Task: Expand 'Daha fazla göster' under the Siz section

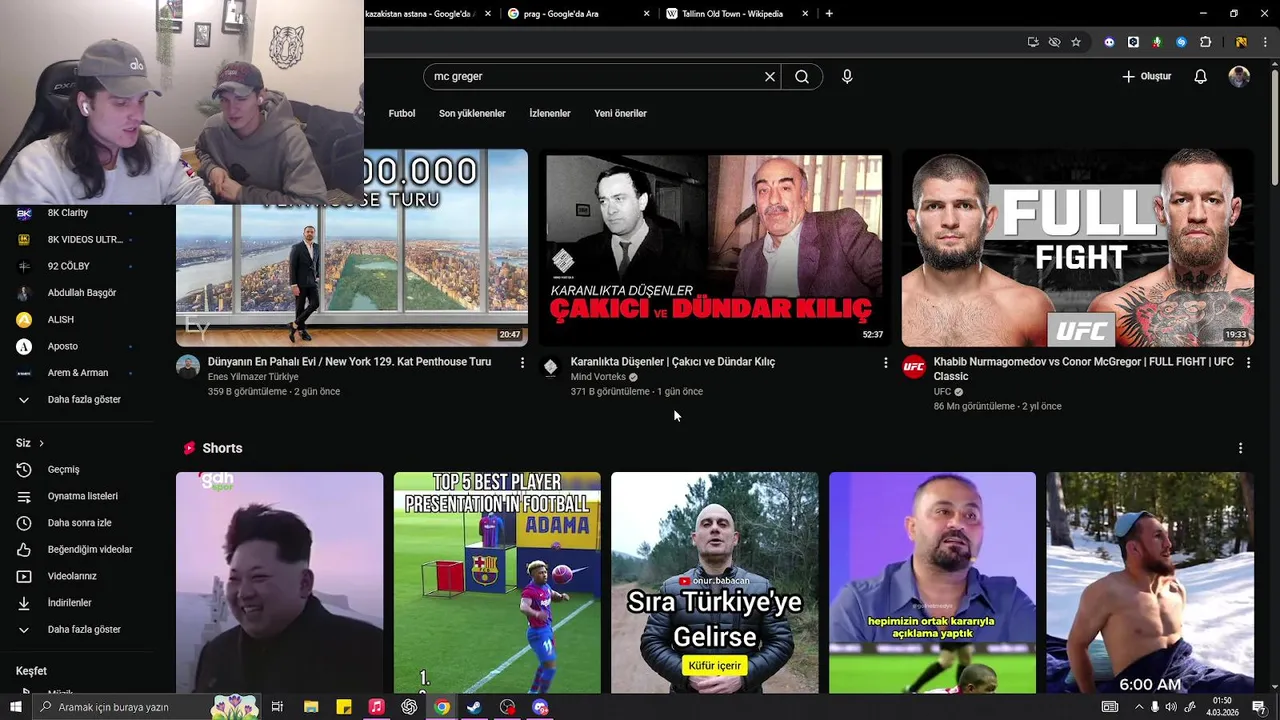Action: (78, 630)
